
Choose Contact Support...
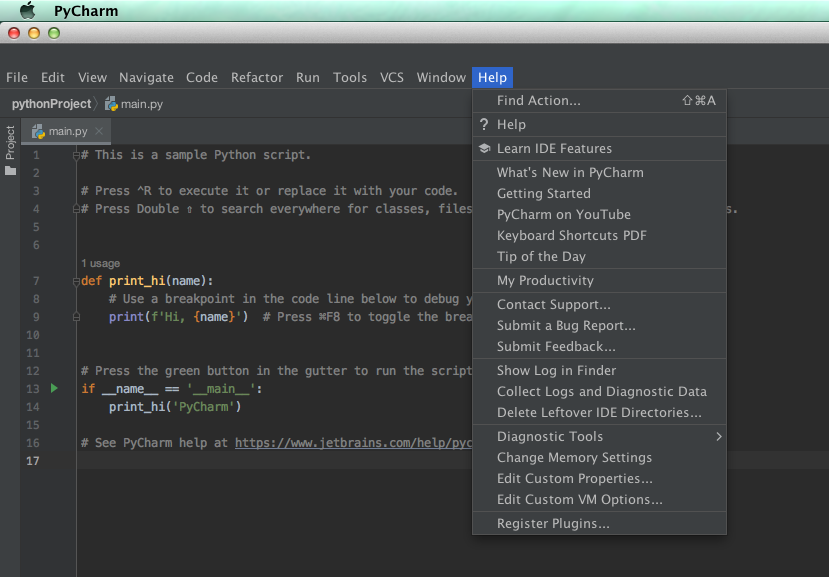599,305
